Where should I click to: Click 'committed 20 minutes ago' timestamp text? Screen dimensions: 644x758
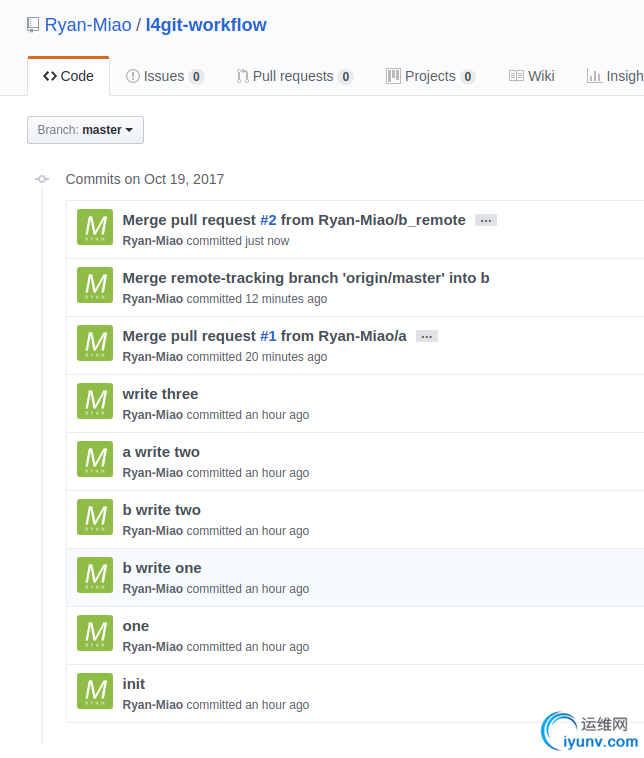pos(257,357)
